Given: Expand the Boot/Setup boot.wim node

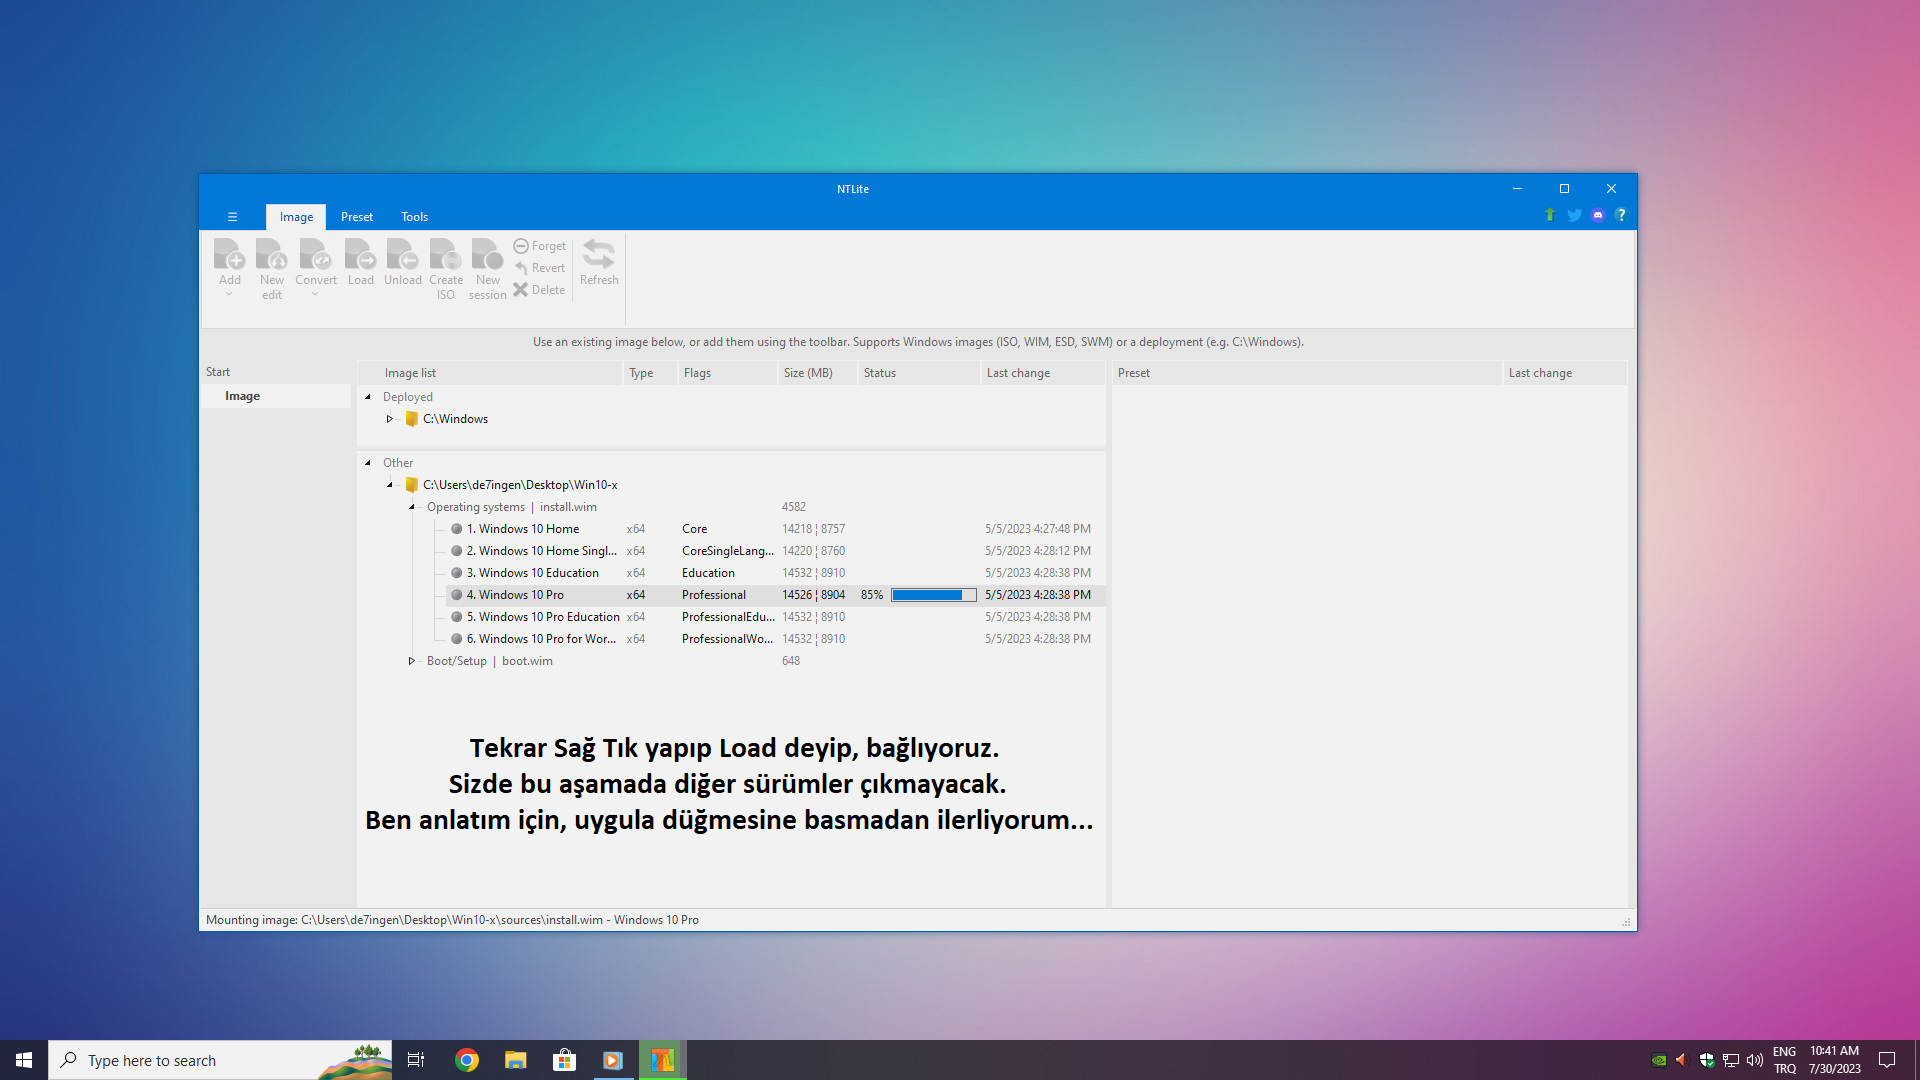Looking at the screenshot, I should [411, 661].
